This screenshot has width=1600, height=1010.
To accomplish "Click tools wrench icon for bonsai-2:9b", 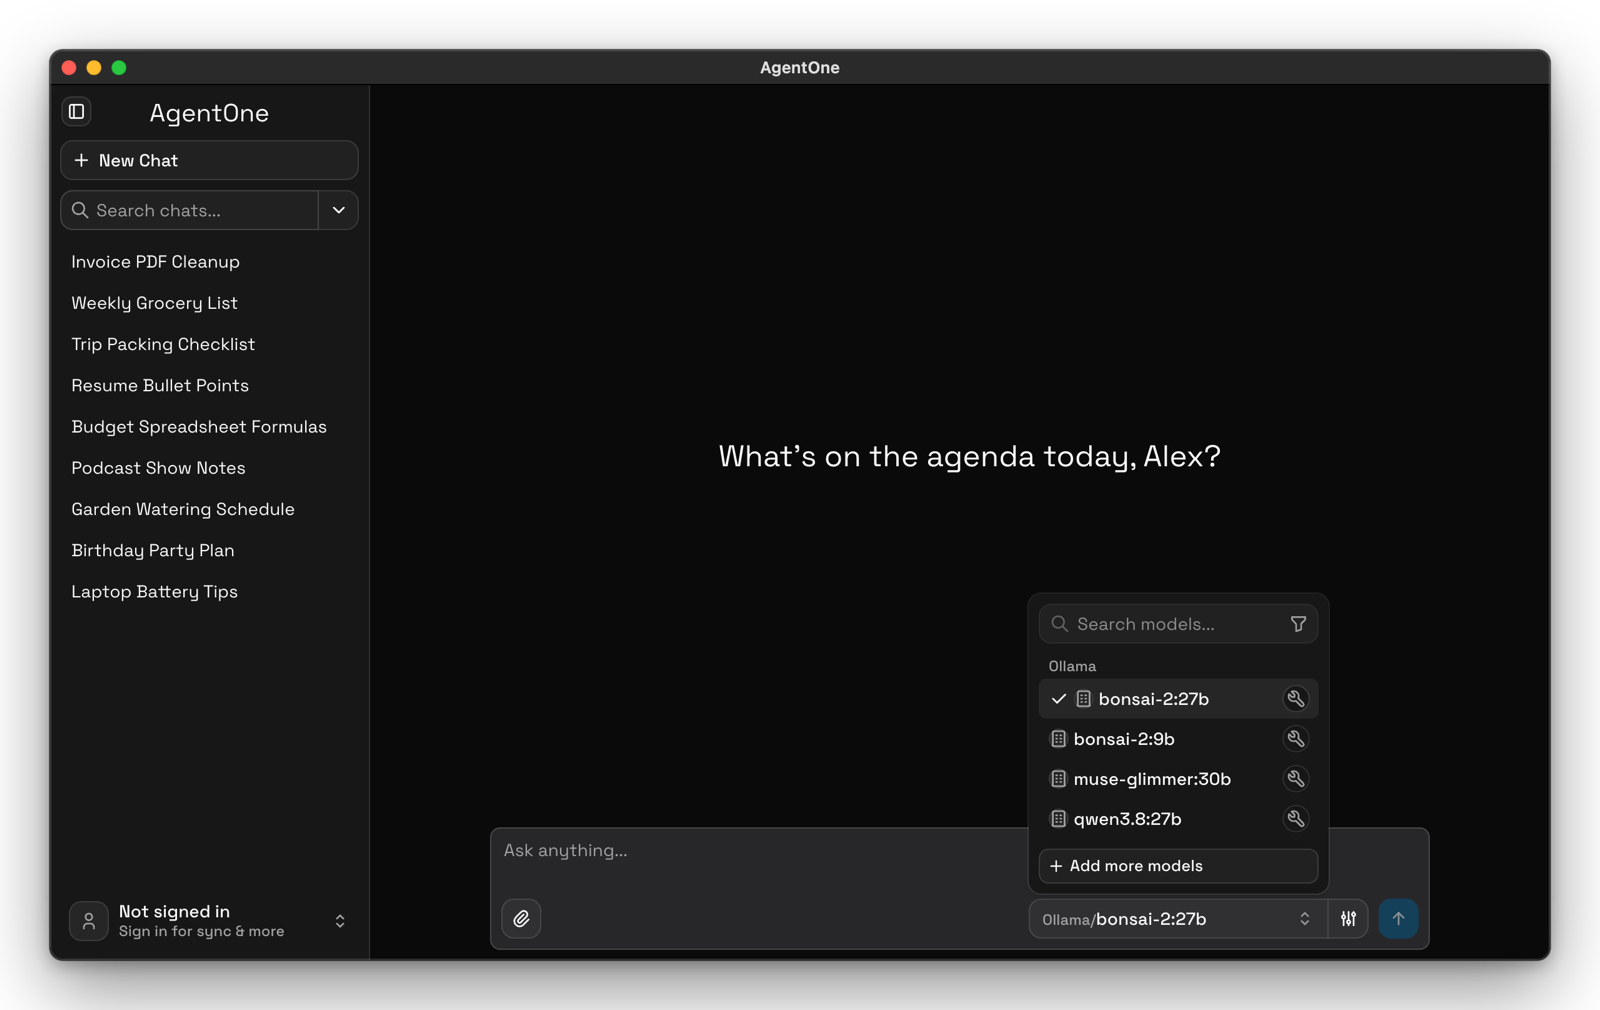I will coord(1295,739).
